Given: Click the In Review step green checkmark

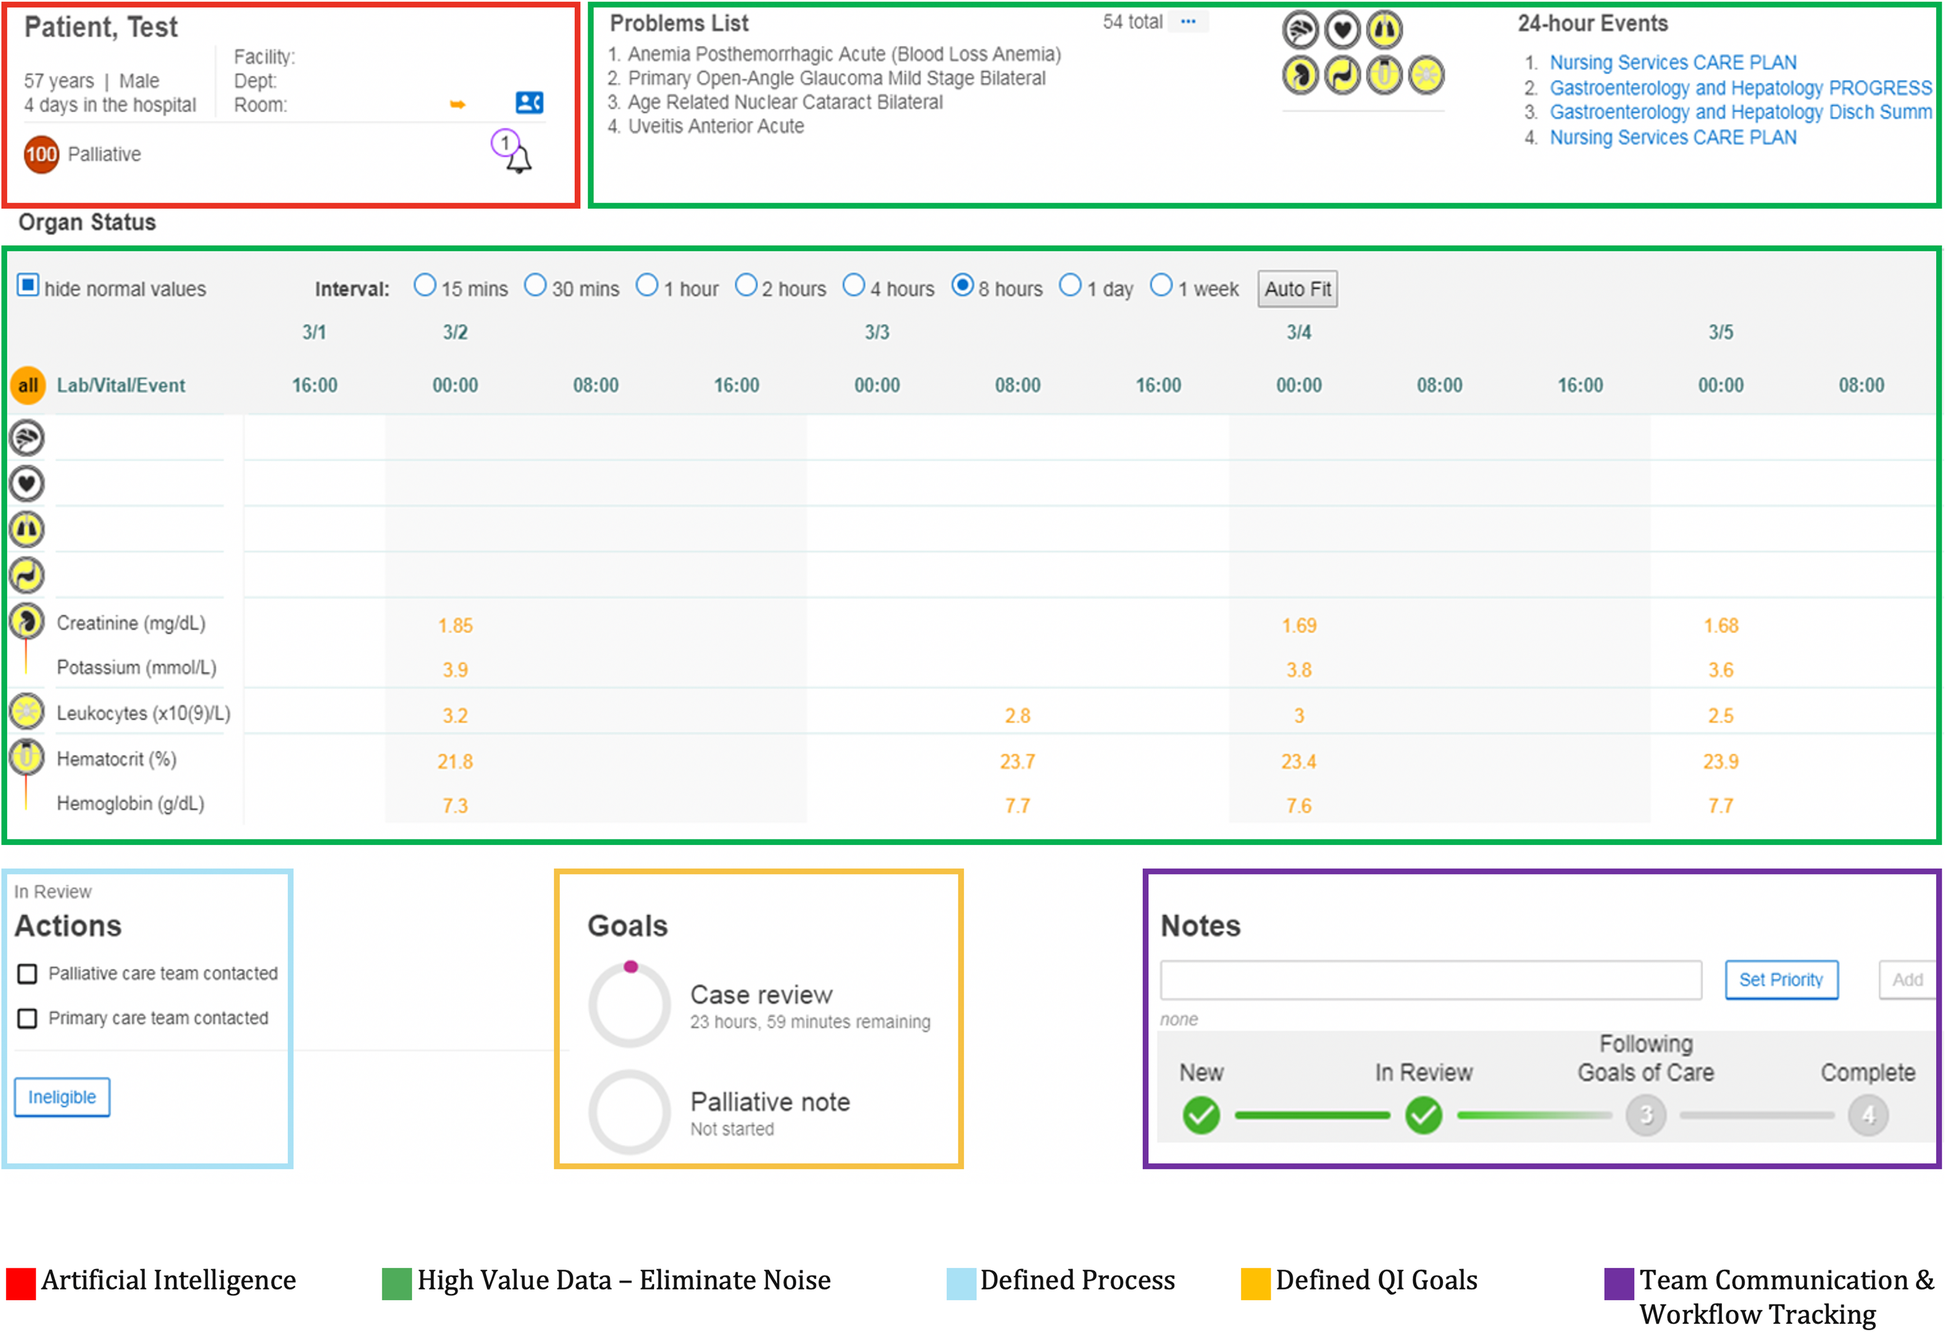Looking at the screenshot, I should point(1423,1114).
